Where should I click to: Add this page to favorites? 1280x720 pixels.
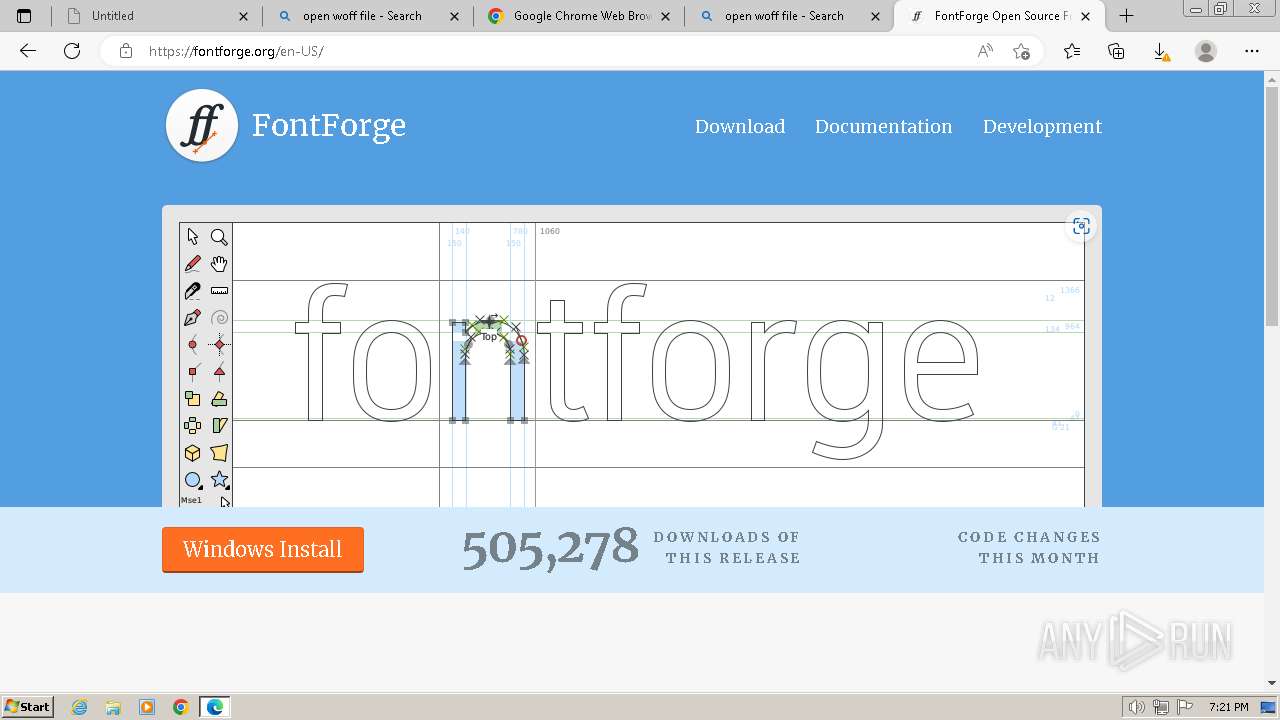1021,51
